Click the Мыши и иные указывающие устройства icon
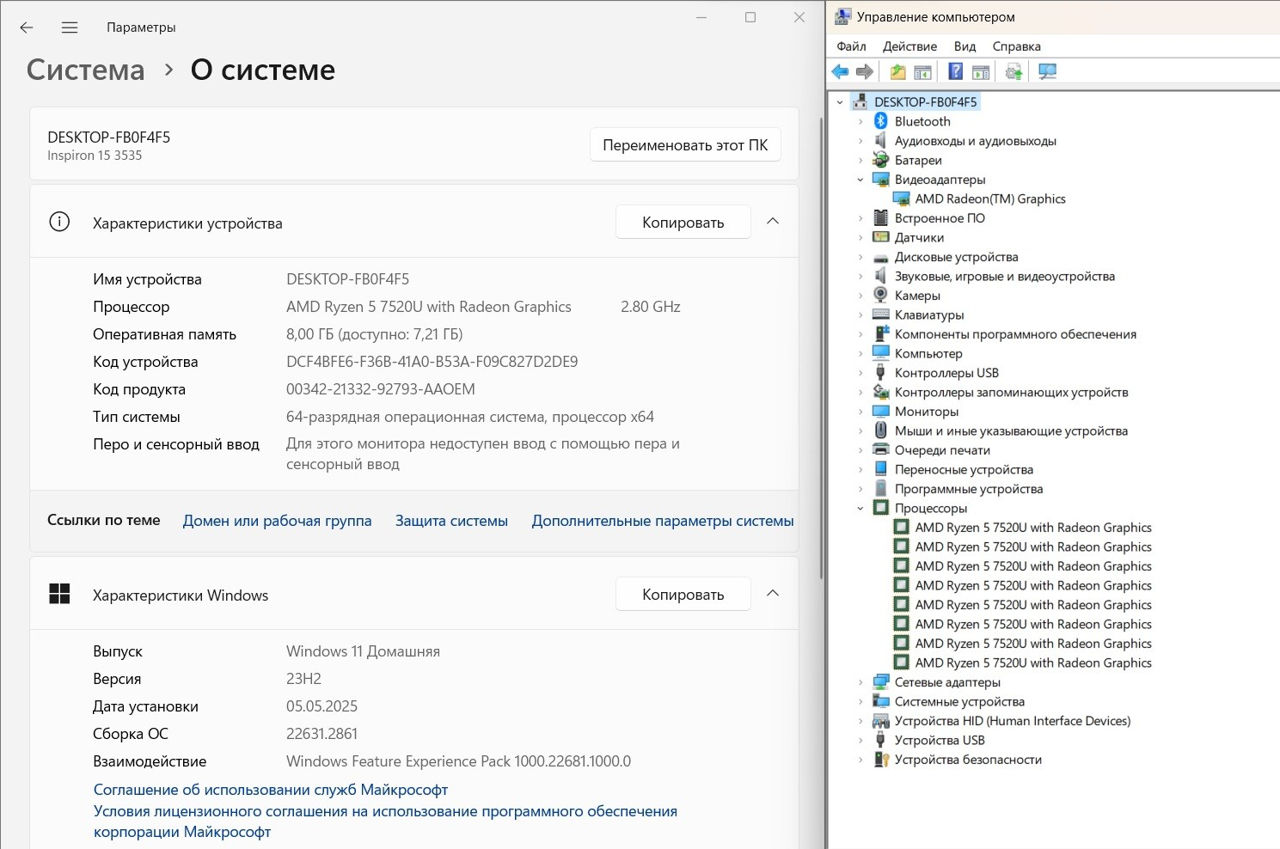This screenshot has width=1280, height=849. pos(881,431)
